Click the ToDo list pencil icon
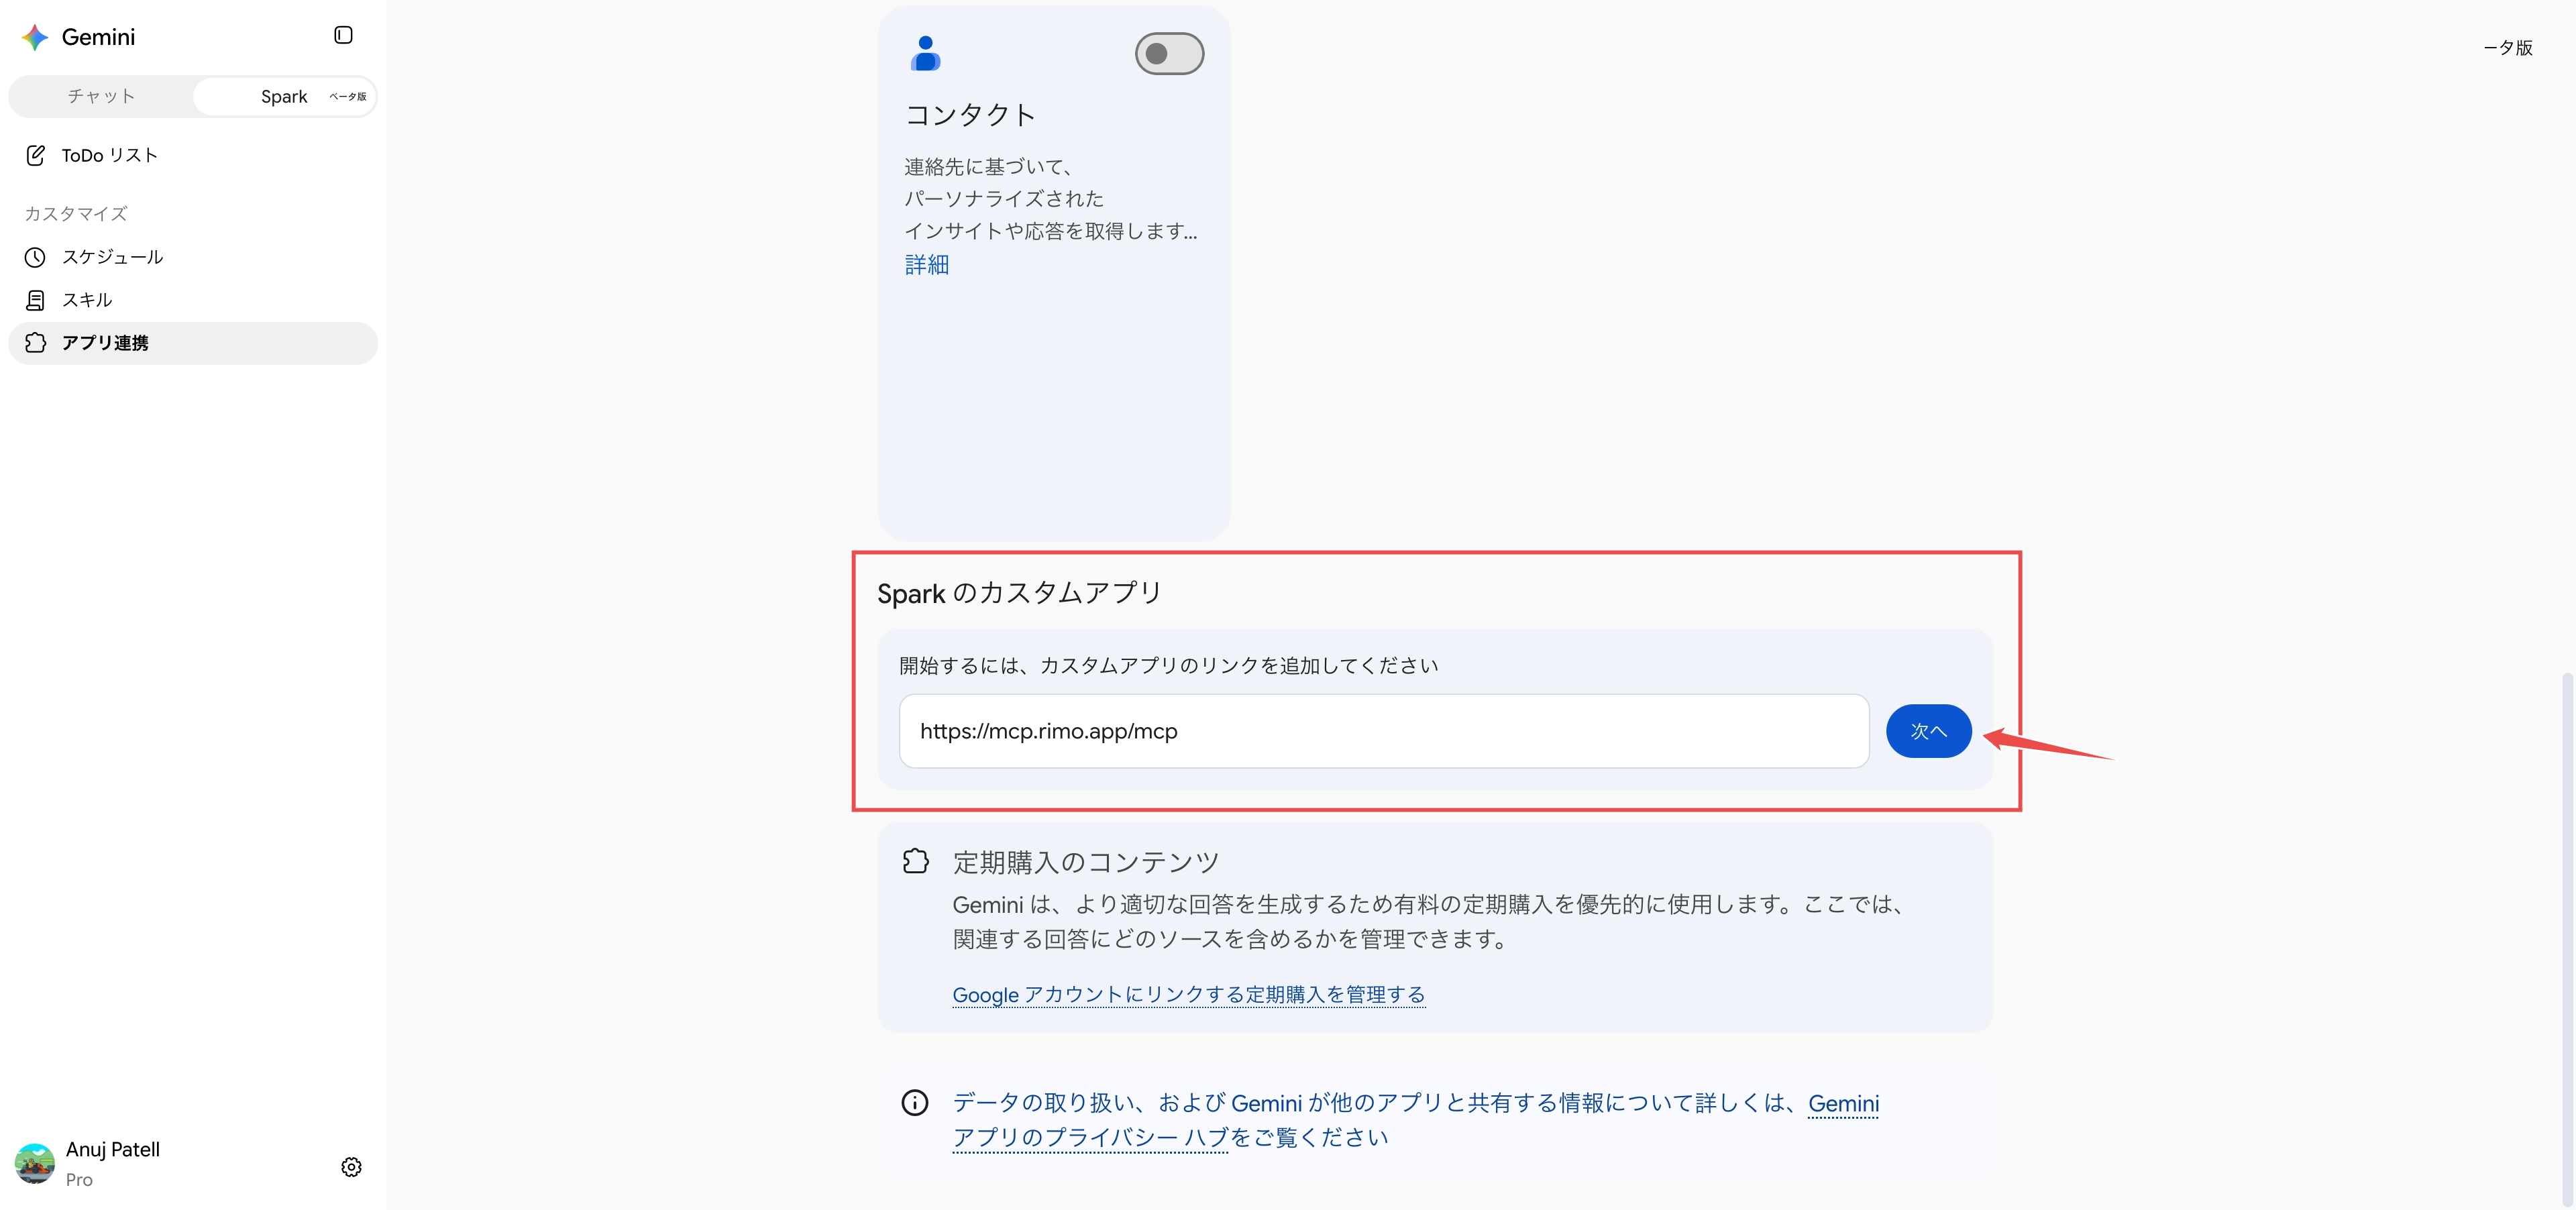This screenshot has width=2576, height=1210. [35, 155]
